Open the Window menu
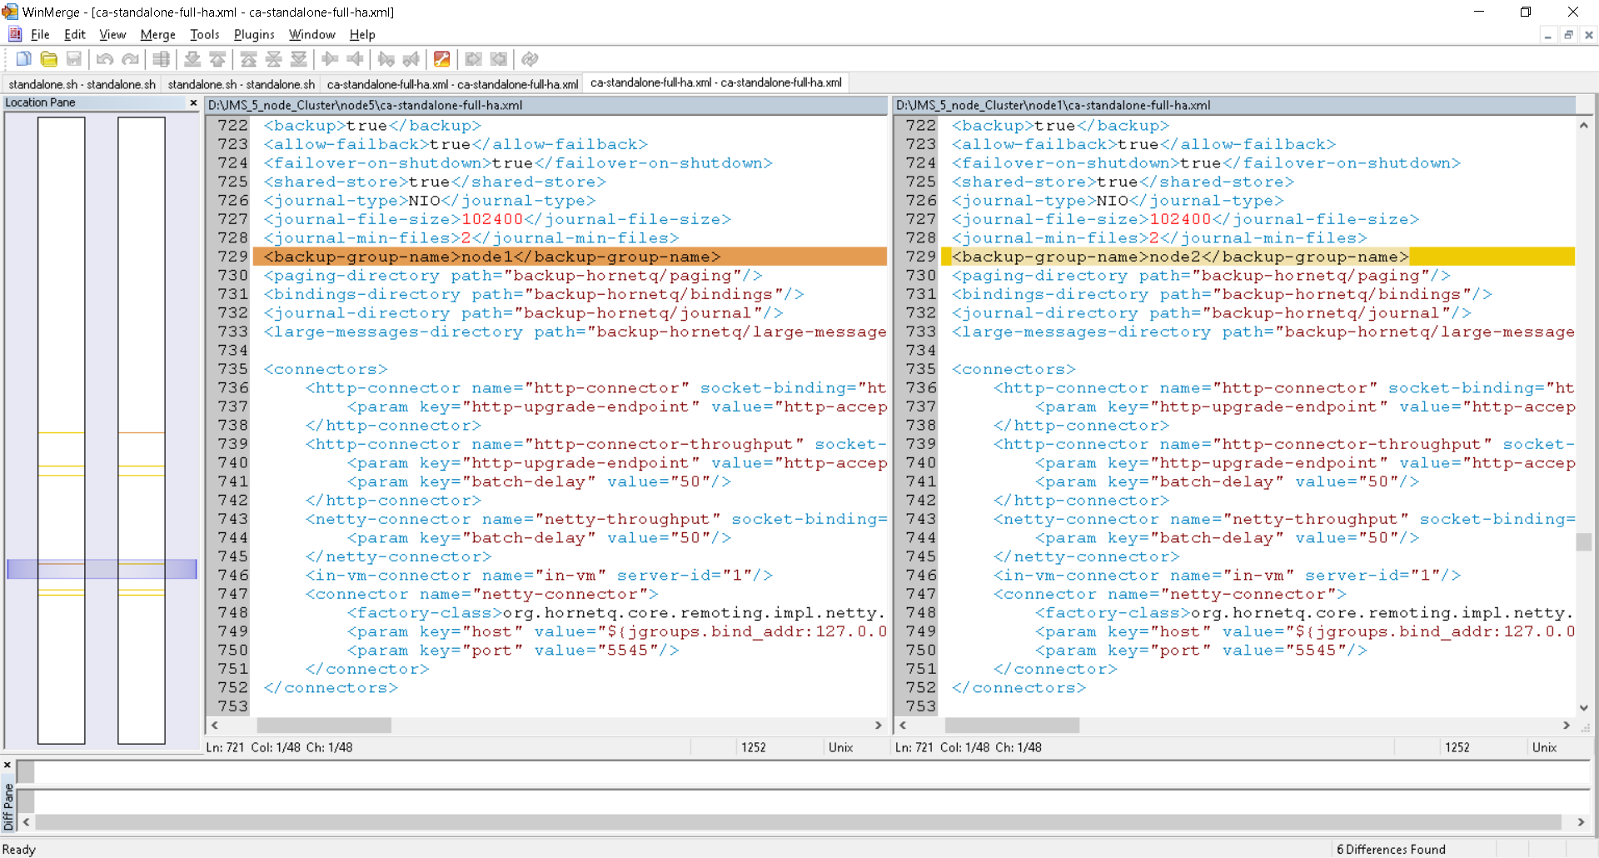Image resolution: width=1599 pixels, height=858 pixels. [312, 34]
